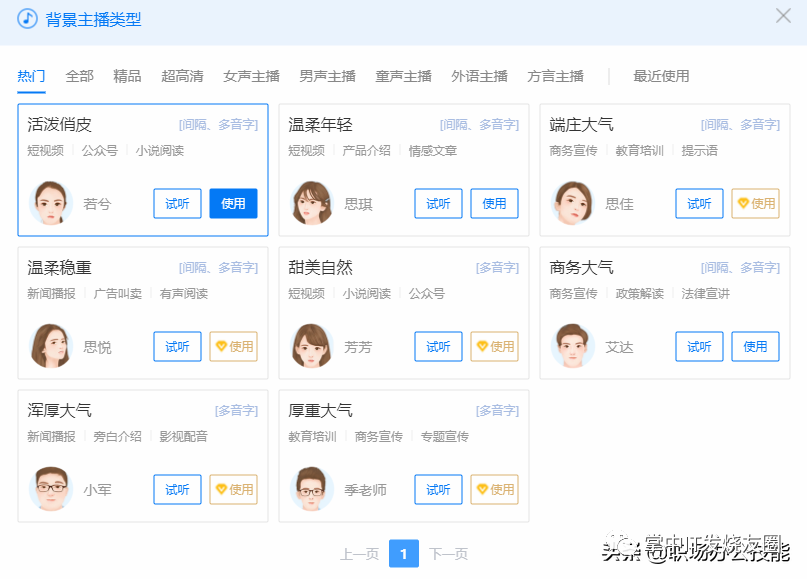807x579 pixels.
Task: Click the 若兮 avatar
Action: pos(50,203)
